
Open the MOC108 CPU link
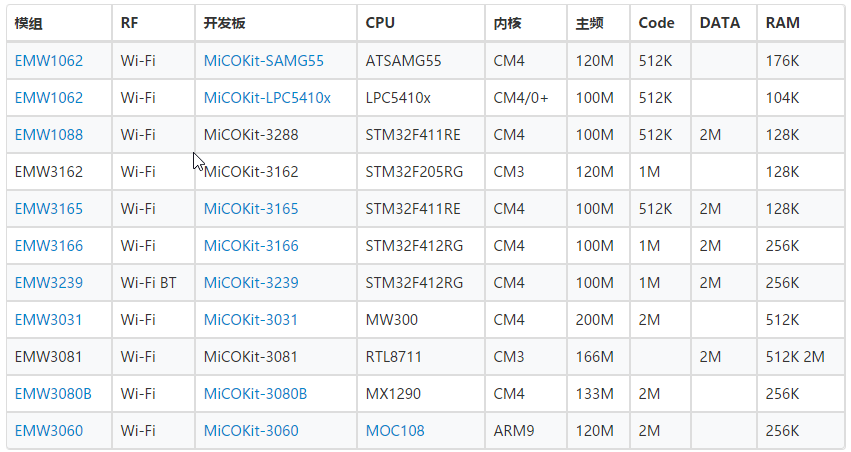395,431
